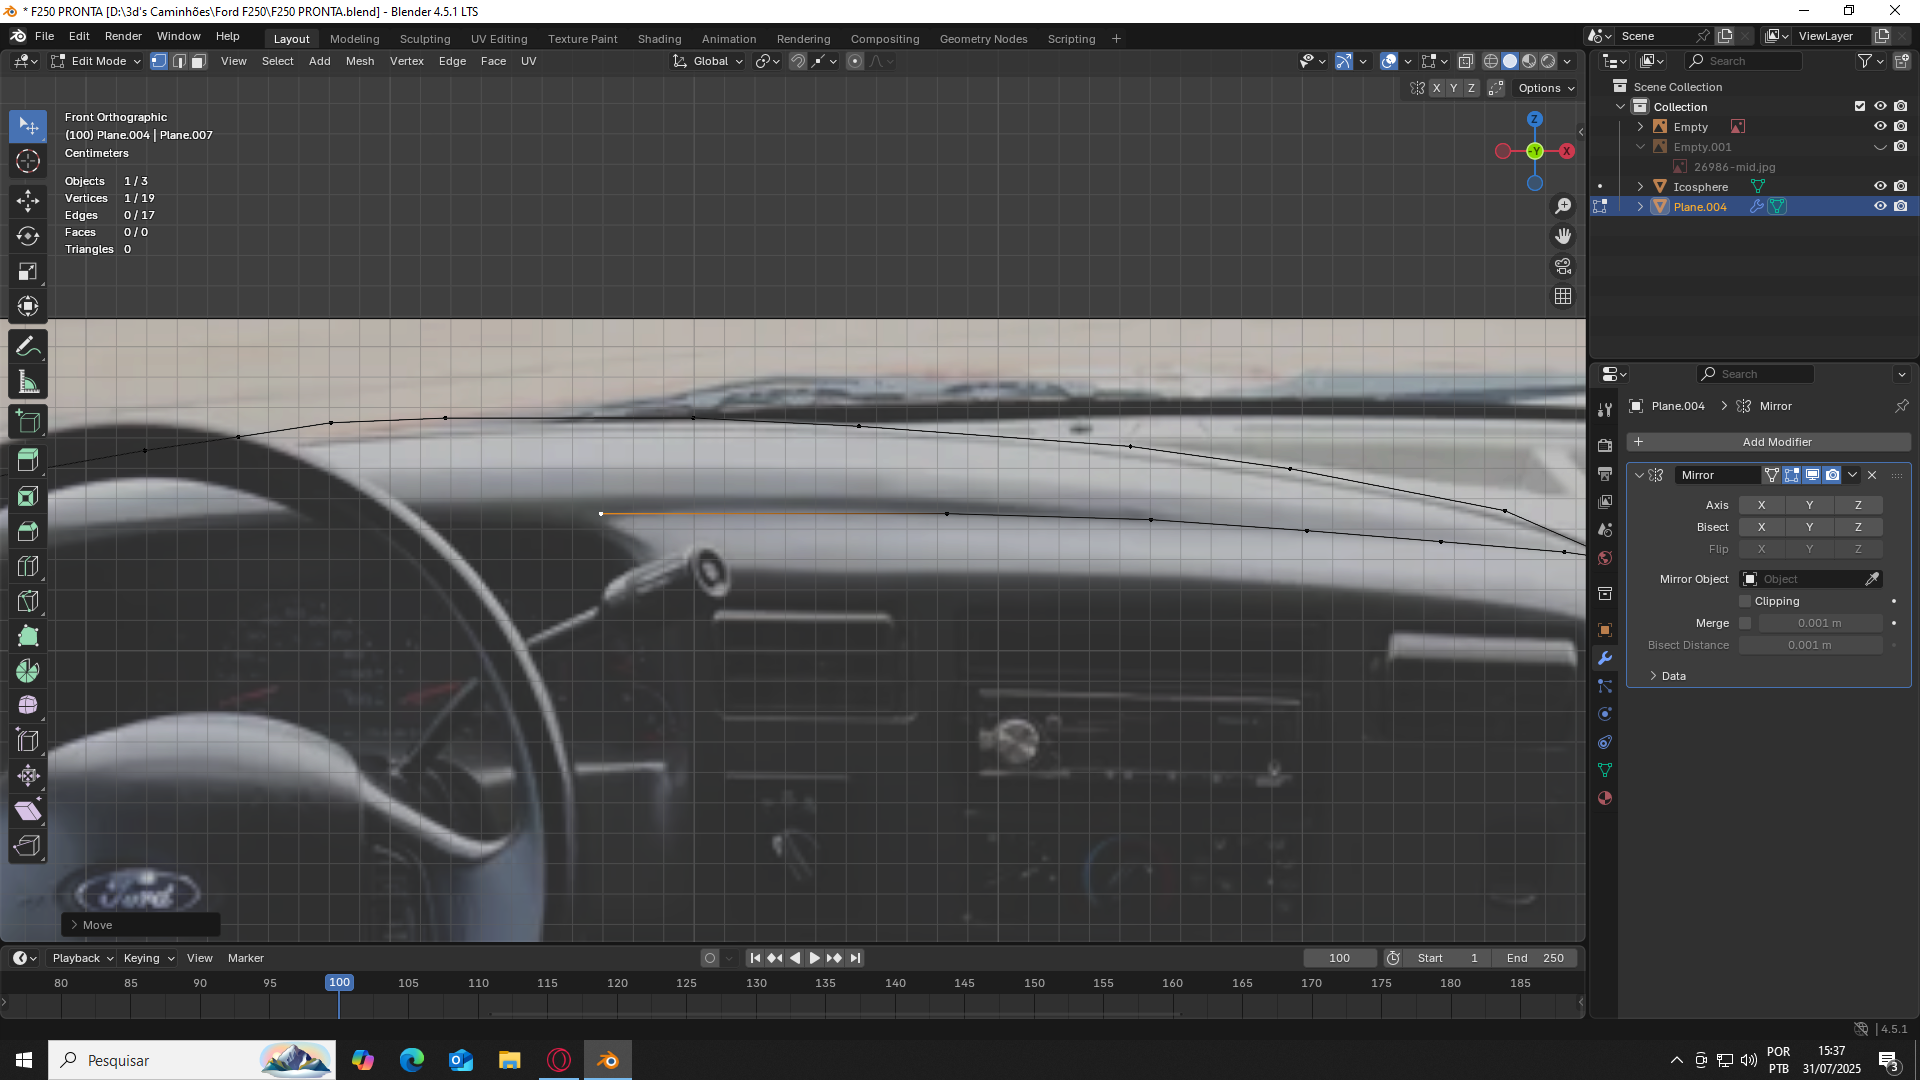Select the Knife tool in toolbar
1920x1080 pixels.
(28, 601)
